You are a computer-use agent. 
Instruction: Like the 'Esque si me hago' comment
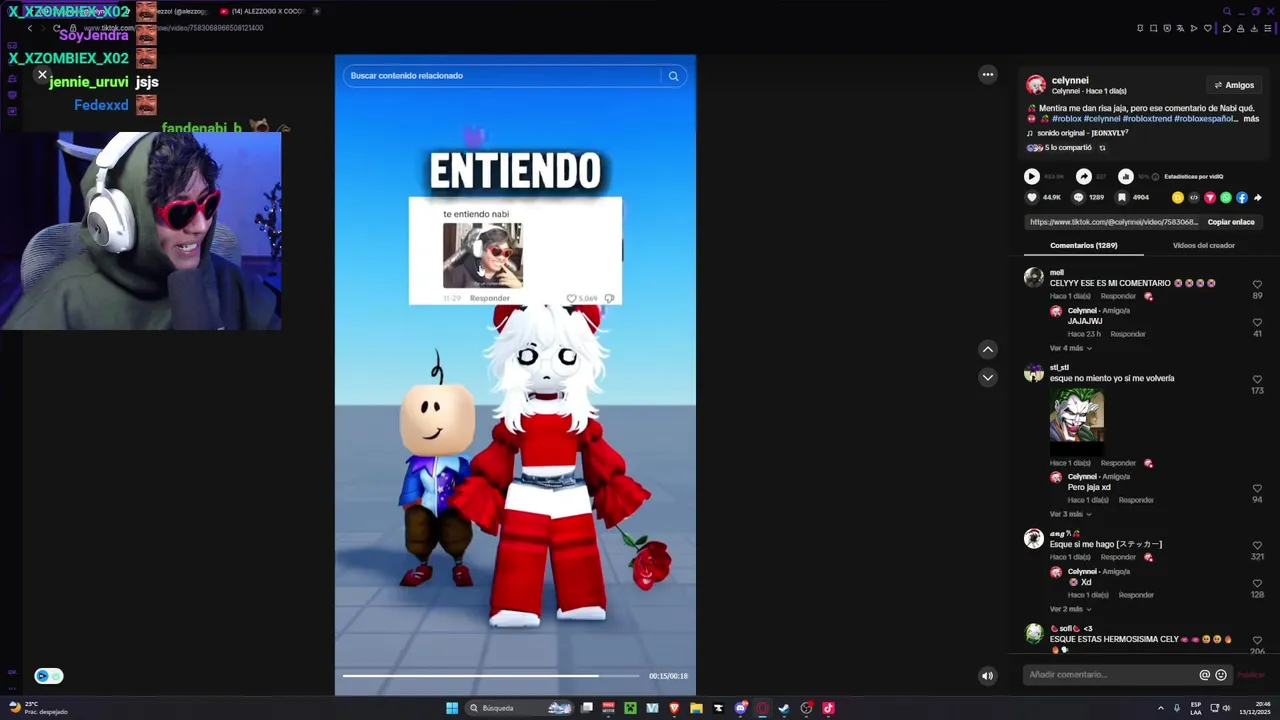point(1257,545)
